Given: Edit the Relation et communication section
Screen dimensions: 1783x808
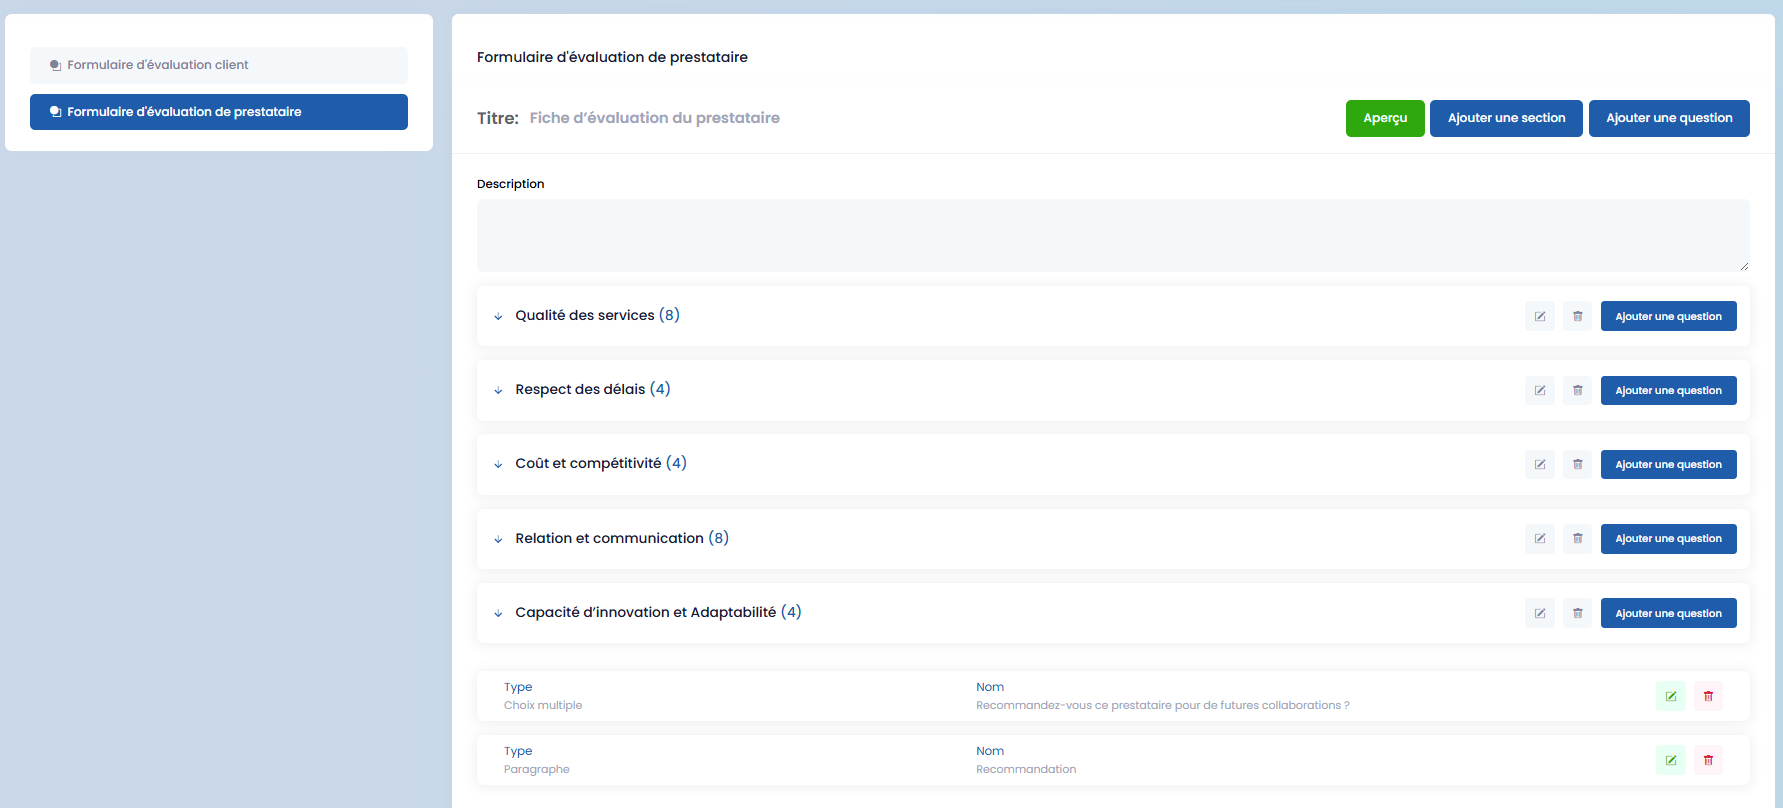Looking at the screenshot, I should click(1539, 538).
